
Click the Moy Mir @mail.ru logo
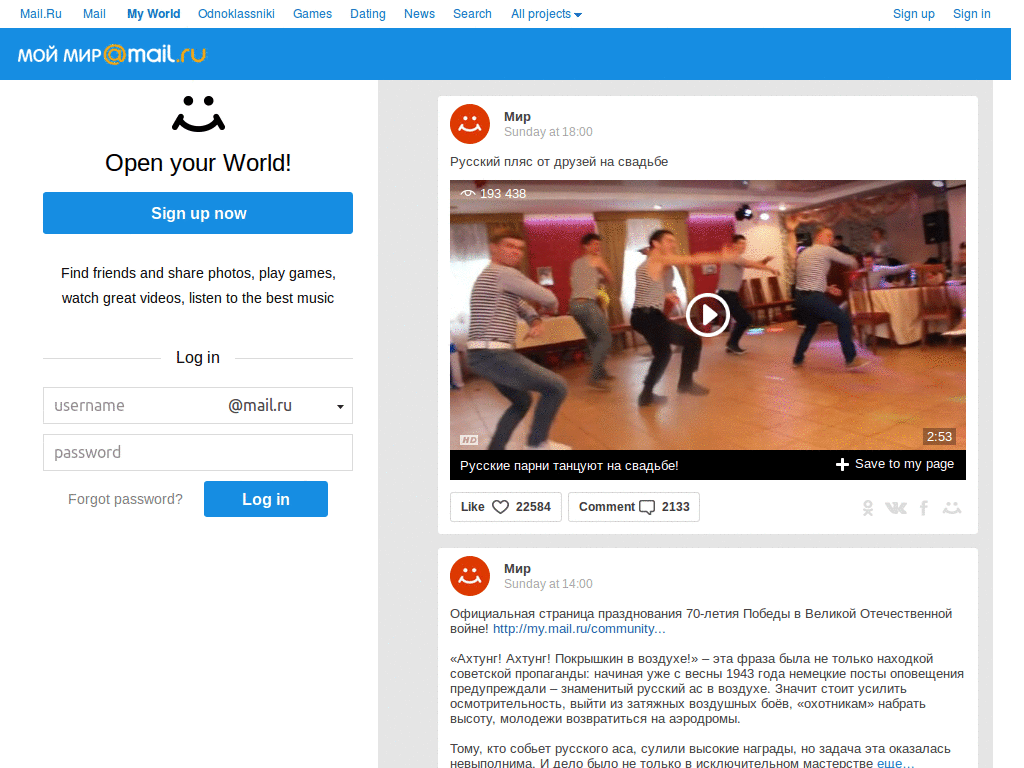click(x=112, y=54)
